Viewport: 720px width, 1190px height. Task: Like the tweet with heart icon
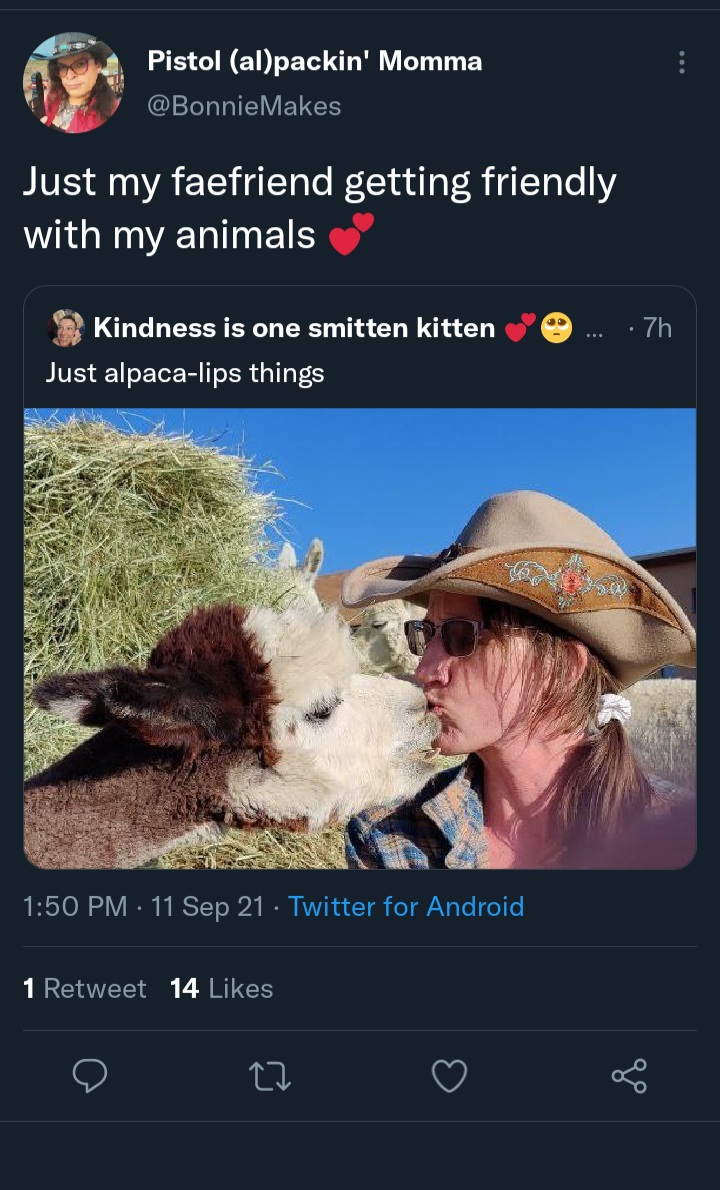point(449,1076)
